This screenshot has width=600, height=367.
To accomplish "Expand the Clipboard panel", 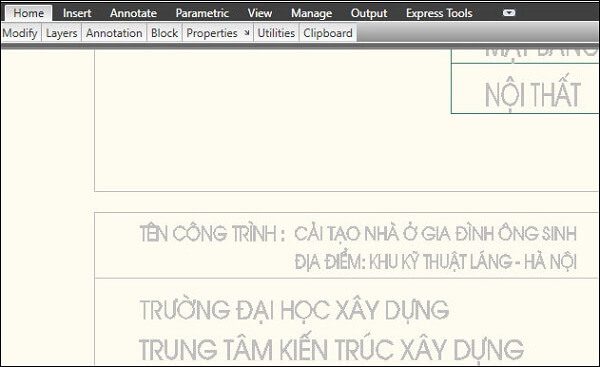I will coord(328,33).
